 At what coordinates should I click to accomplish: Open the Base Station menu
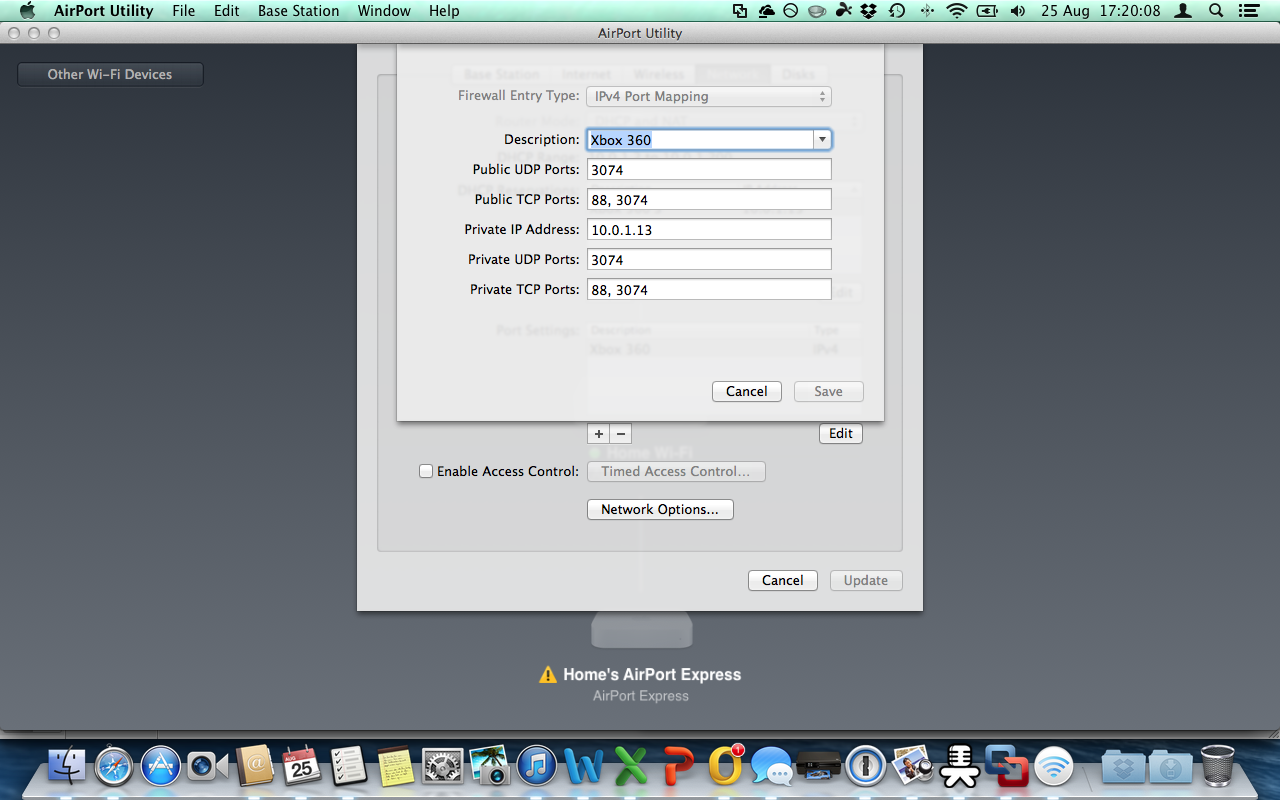(299, 11)
